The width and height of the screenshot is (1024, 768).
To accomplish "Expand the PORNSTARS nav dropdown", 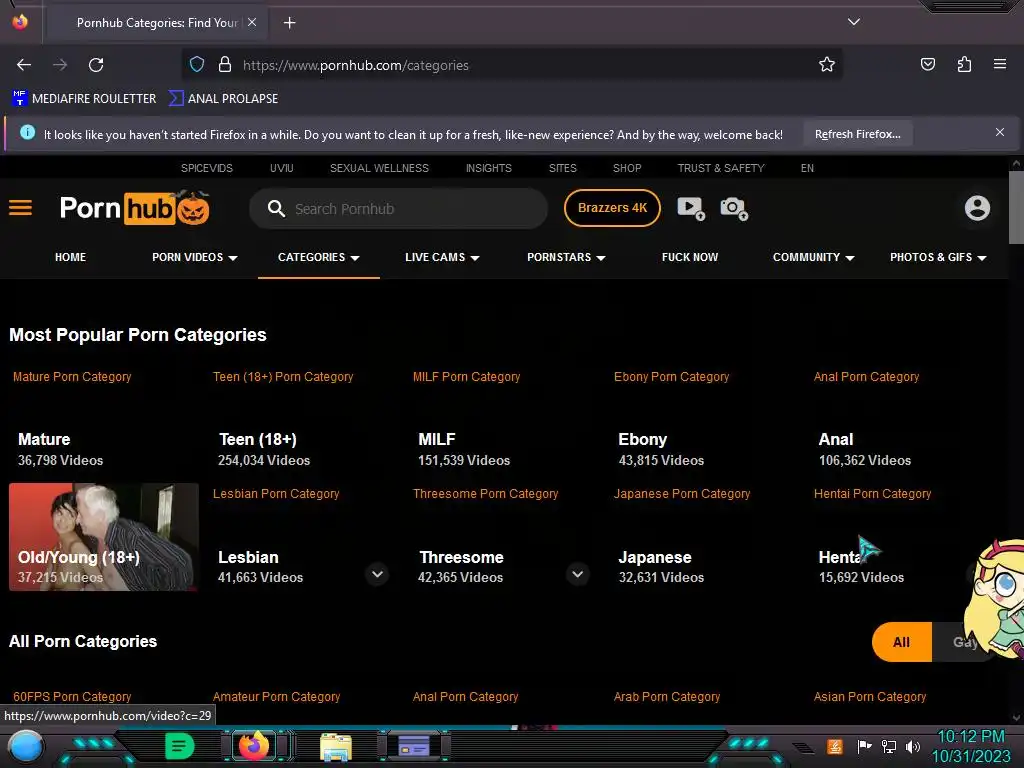I will (566, 257).
